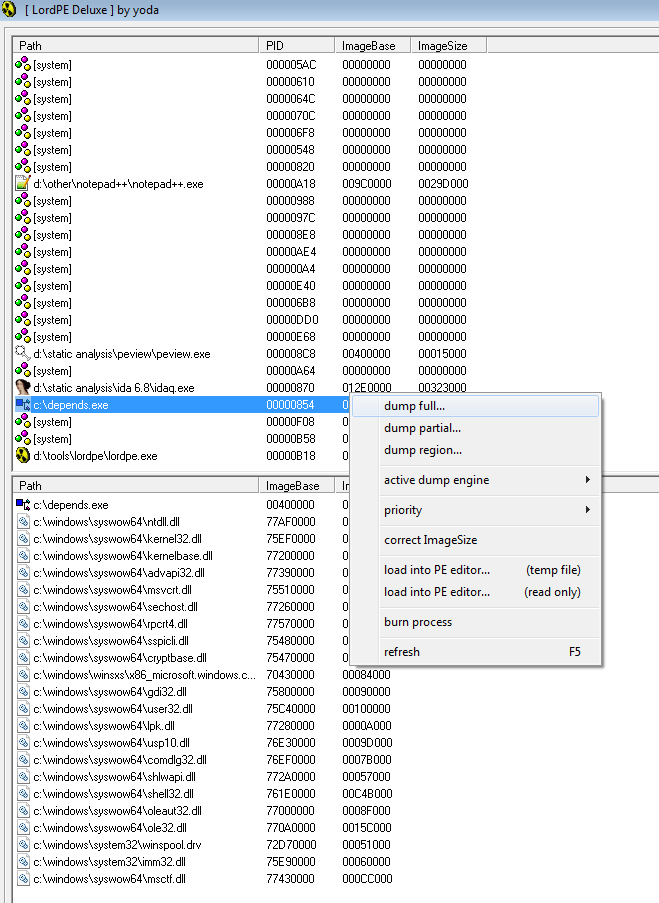Viewport: 659px width, 903px height.
Task: Click the advapi32.dll module icon
Action: 23,572
